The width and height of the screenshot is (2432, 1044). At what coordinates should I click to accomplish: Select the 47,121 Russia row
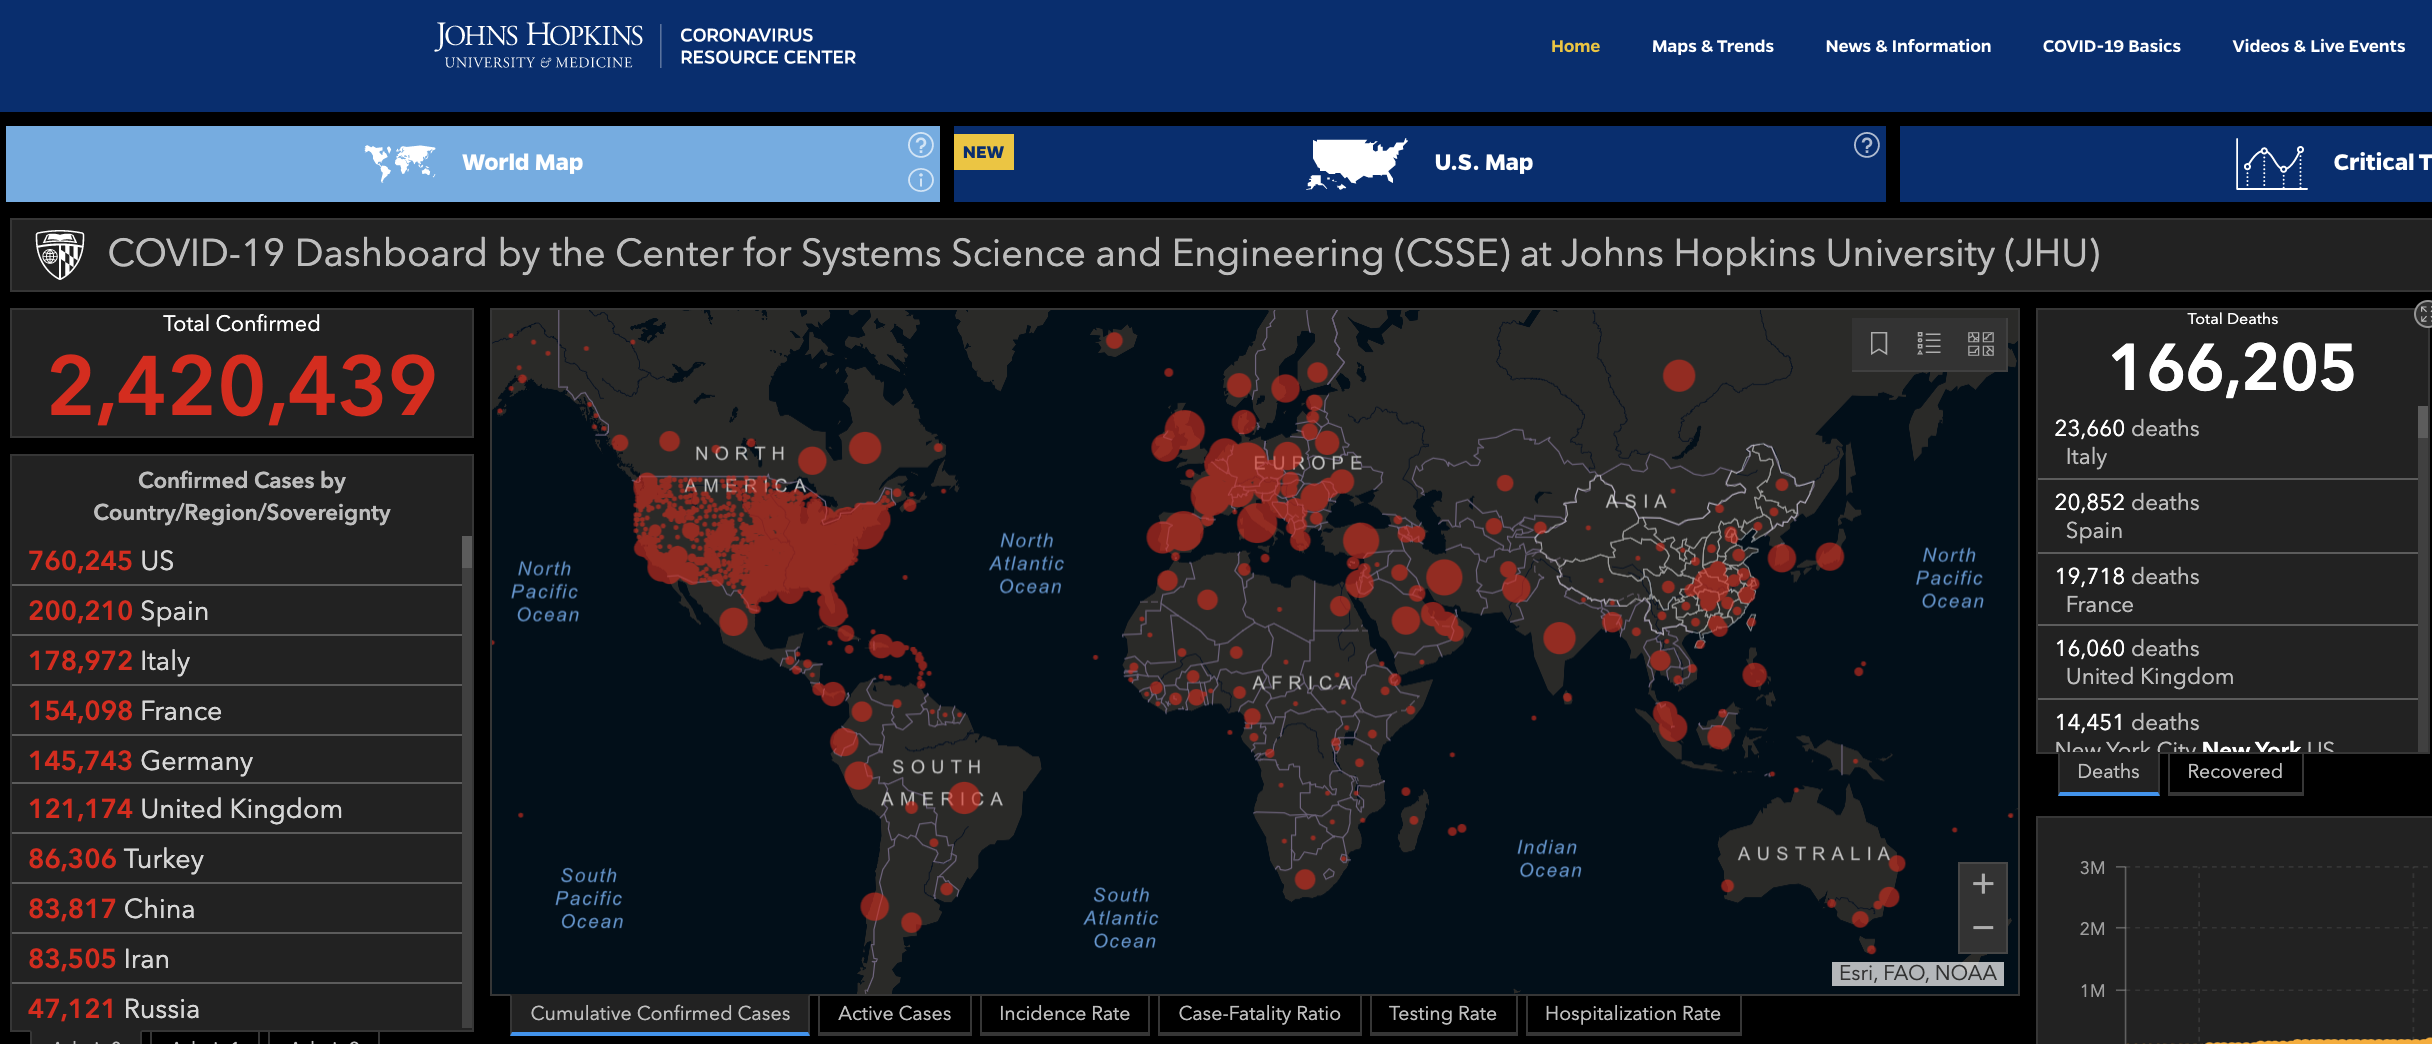237,1008
